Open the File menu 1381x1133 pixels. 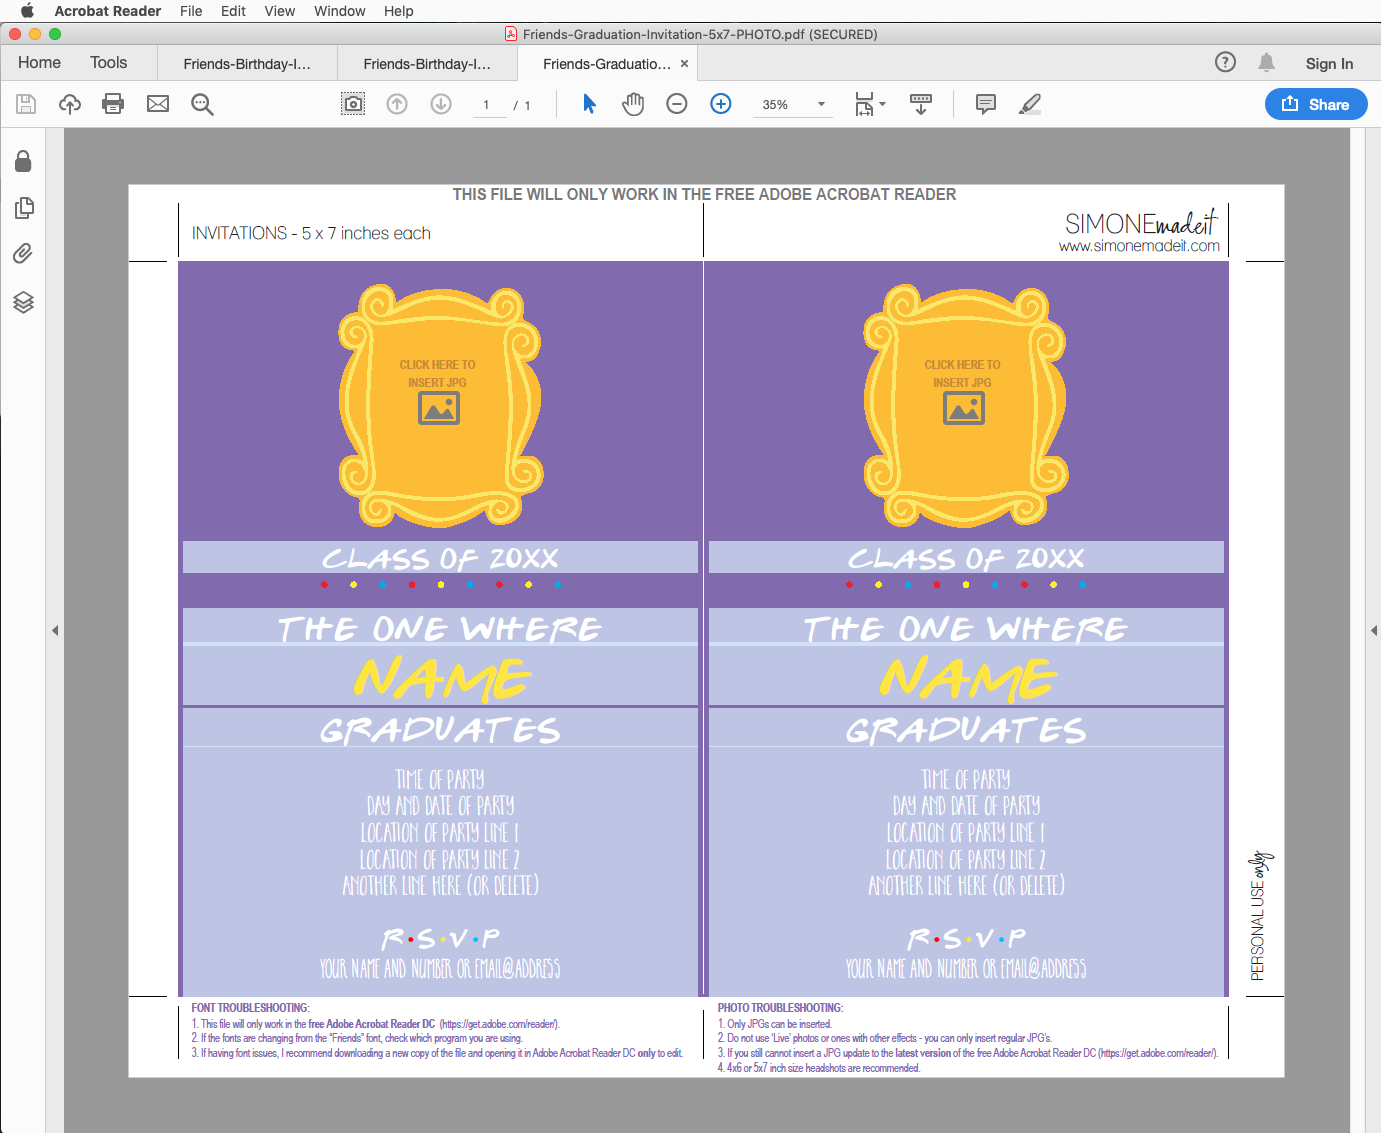(x=191, y=11)
